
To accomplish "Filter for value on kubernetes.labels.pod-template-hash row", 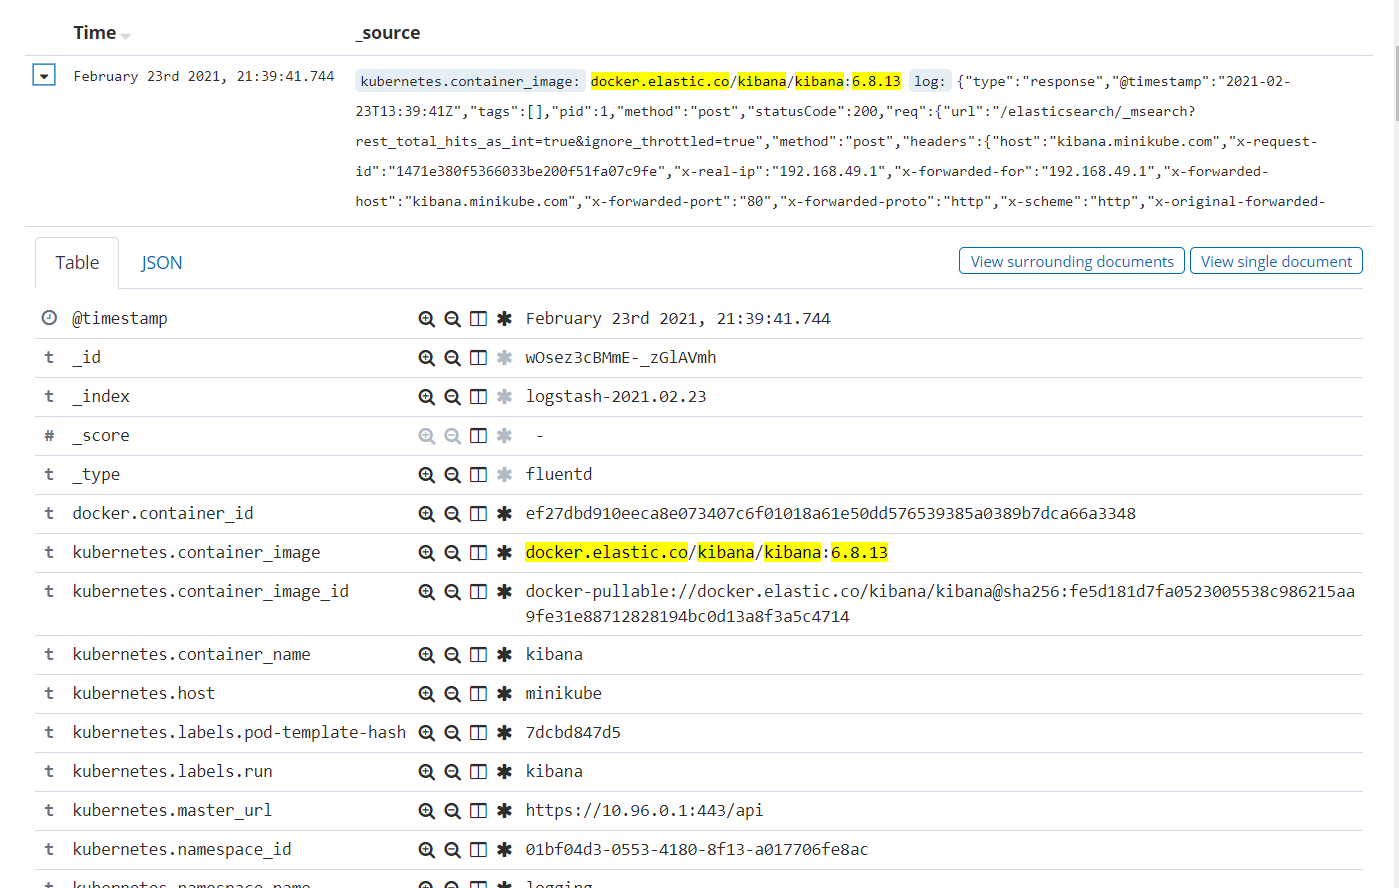I will [427, 733].
